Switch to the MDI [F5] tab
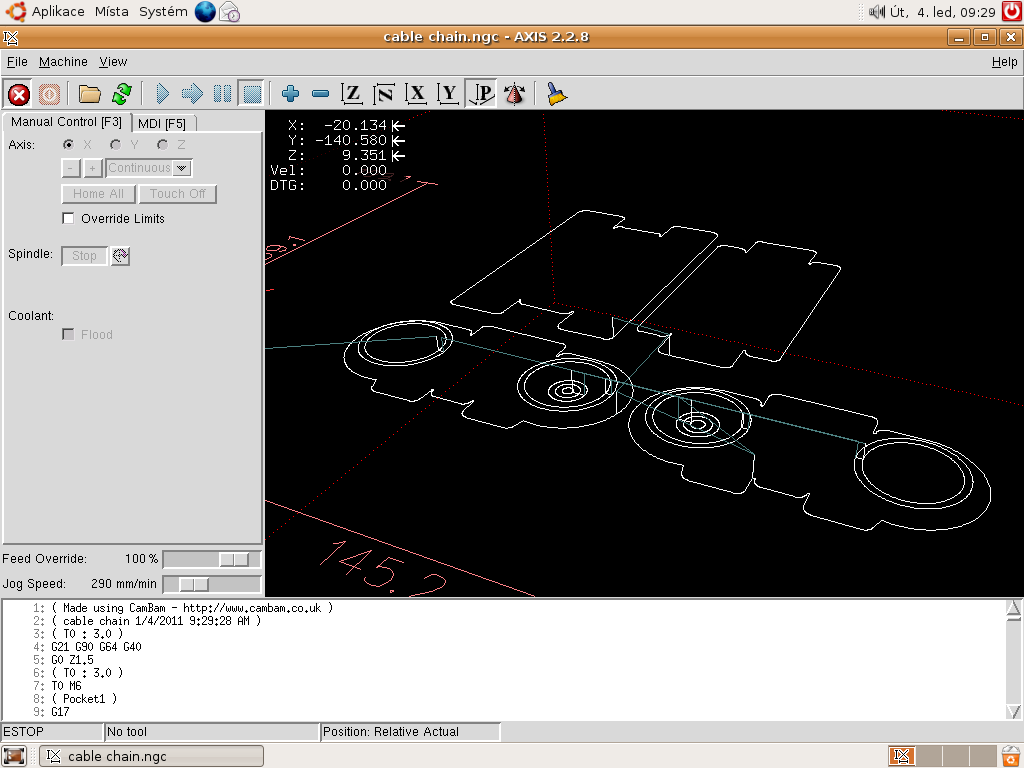Screen dimensions: 1024x768 162,123
